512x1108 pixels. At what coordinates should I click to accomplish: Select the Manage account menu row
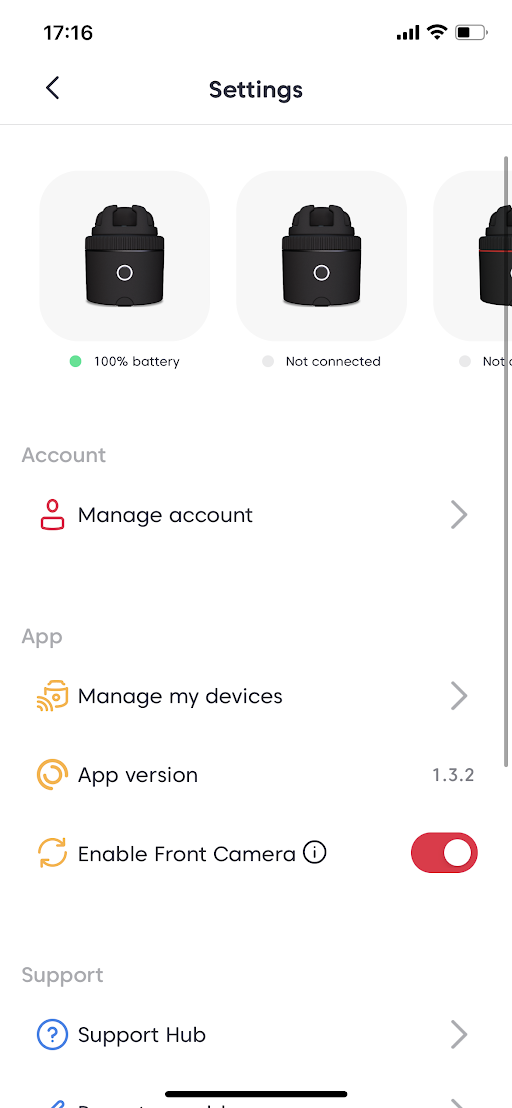point(254,515)
